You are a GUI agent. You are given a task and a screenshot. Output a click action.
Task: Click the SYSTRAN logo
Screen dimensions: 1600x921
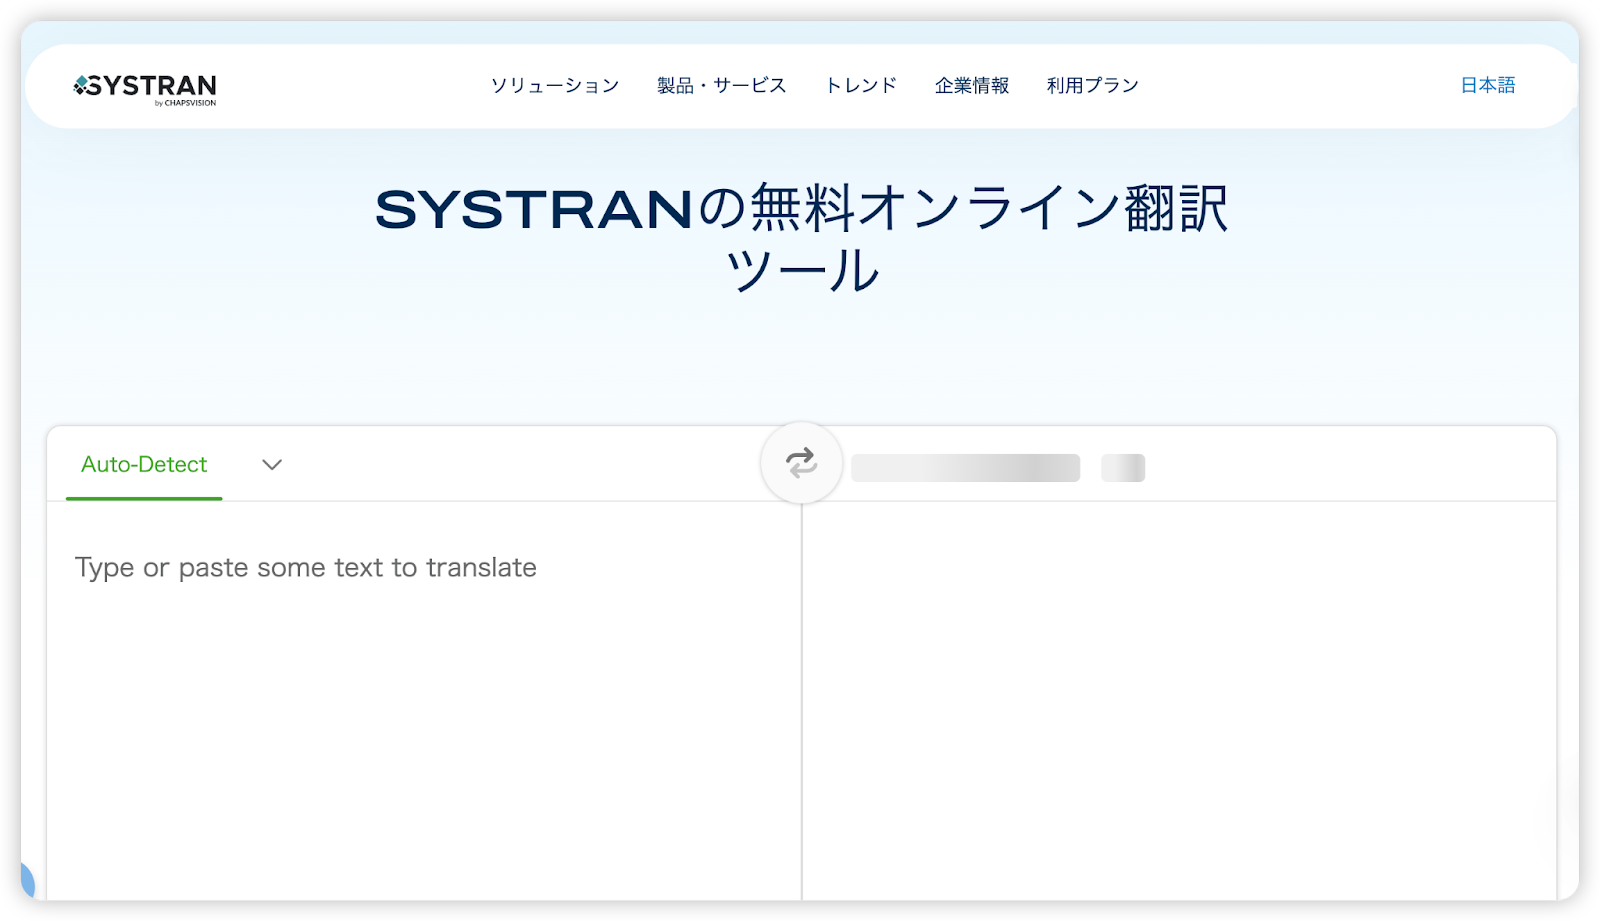click(145, 88)
